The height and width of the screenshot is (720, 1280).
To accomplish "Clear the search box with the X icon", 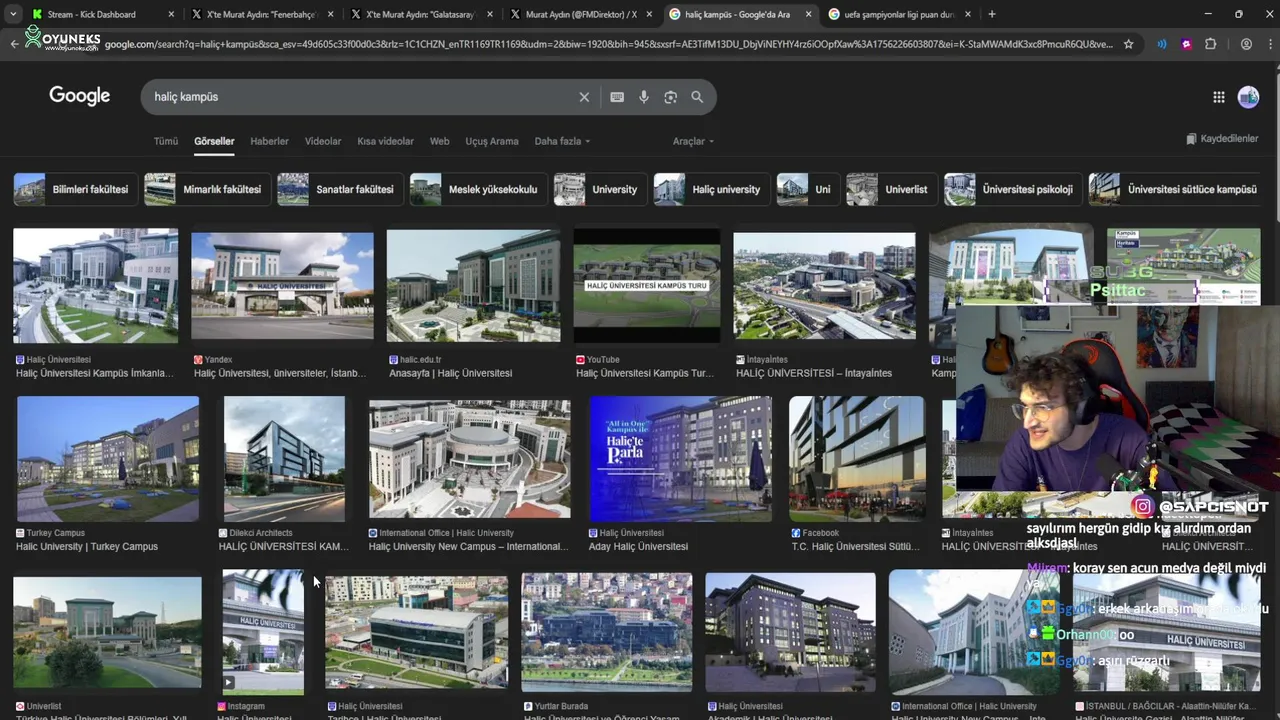I will 584,97.
